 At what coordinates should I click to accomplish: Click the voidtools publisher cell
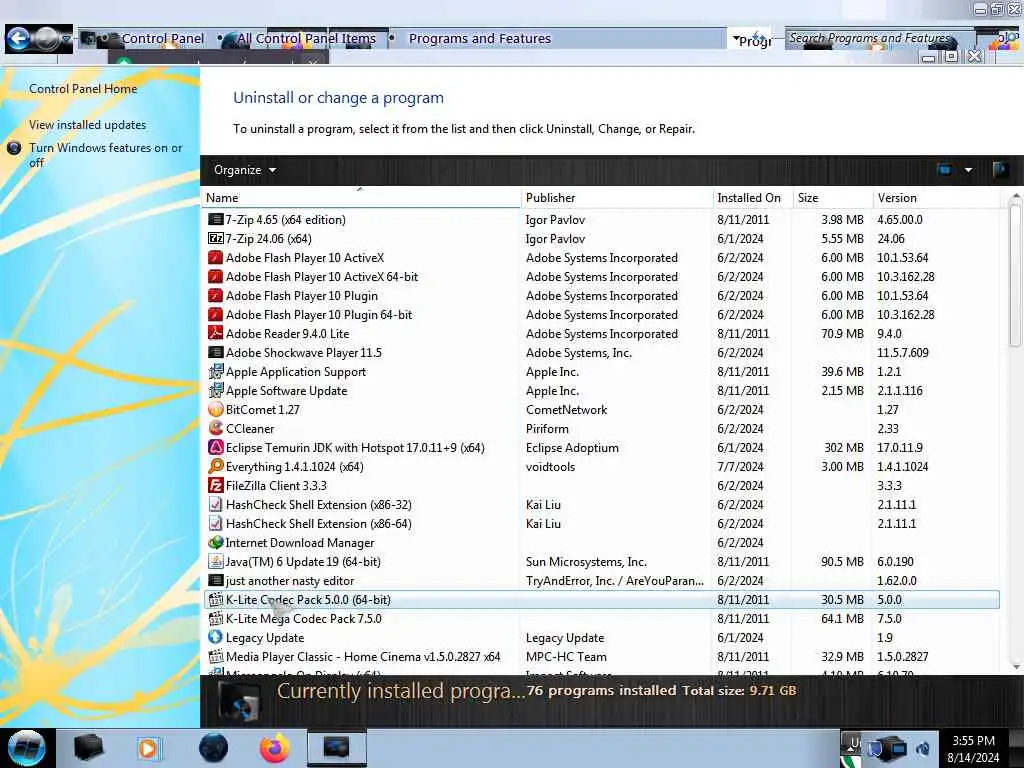[551, 466]
